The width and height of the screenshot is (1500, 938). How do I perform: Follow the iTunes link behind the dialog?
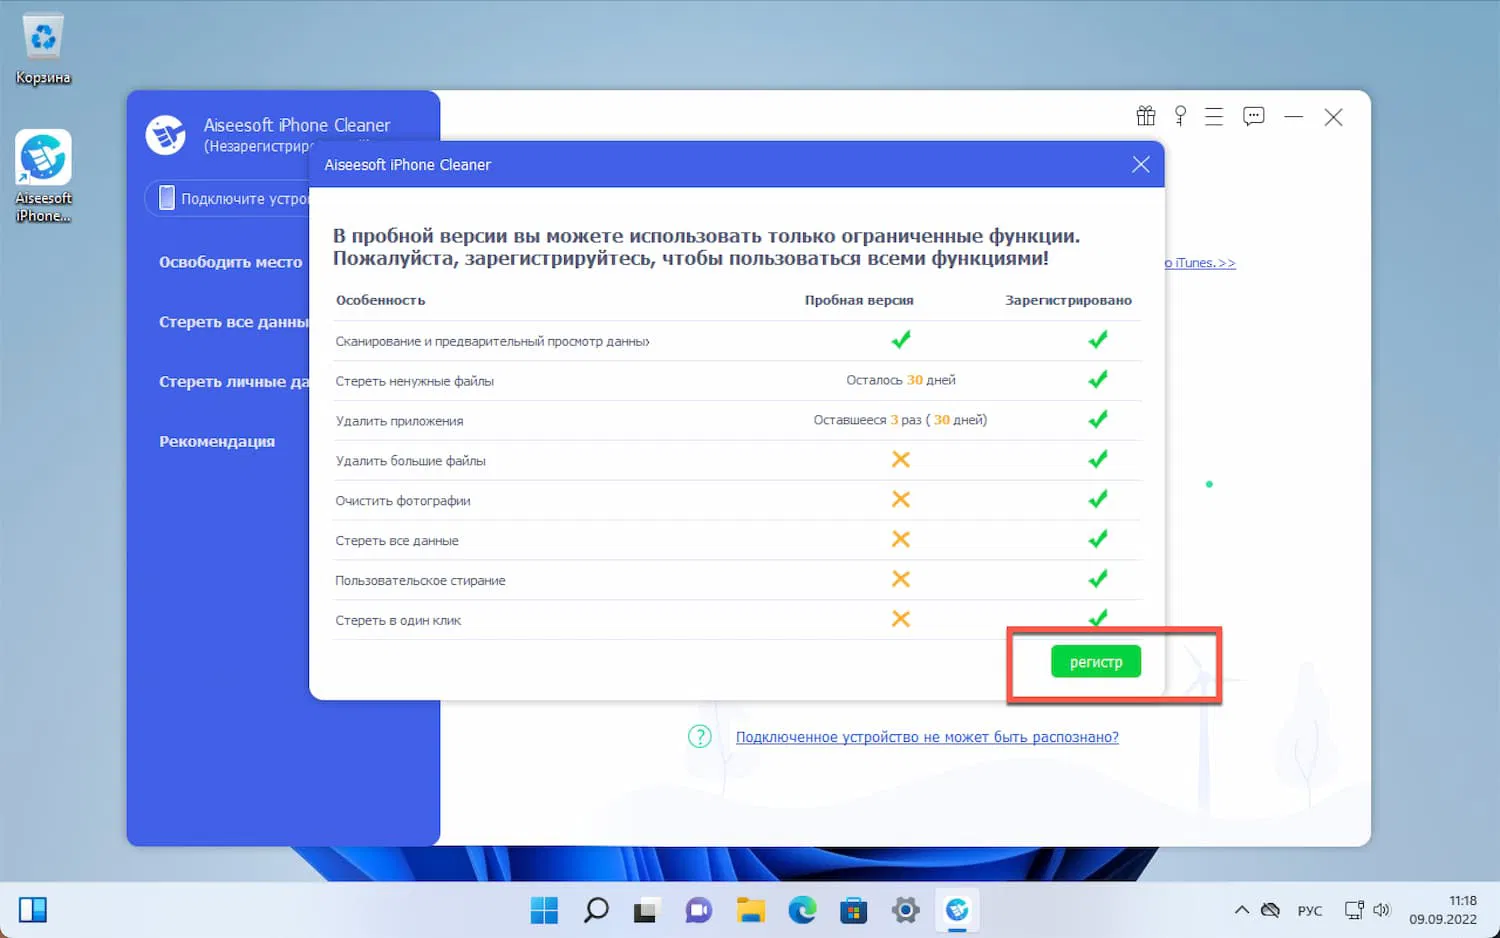[x=1200, y=263]
